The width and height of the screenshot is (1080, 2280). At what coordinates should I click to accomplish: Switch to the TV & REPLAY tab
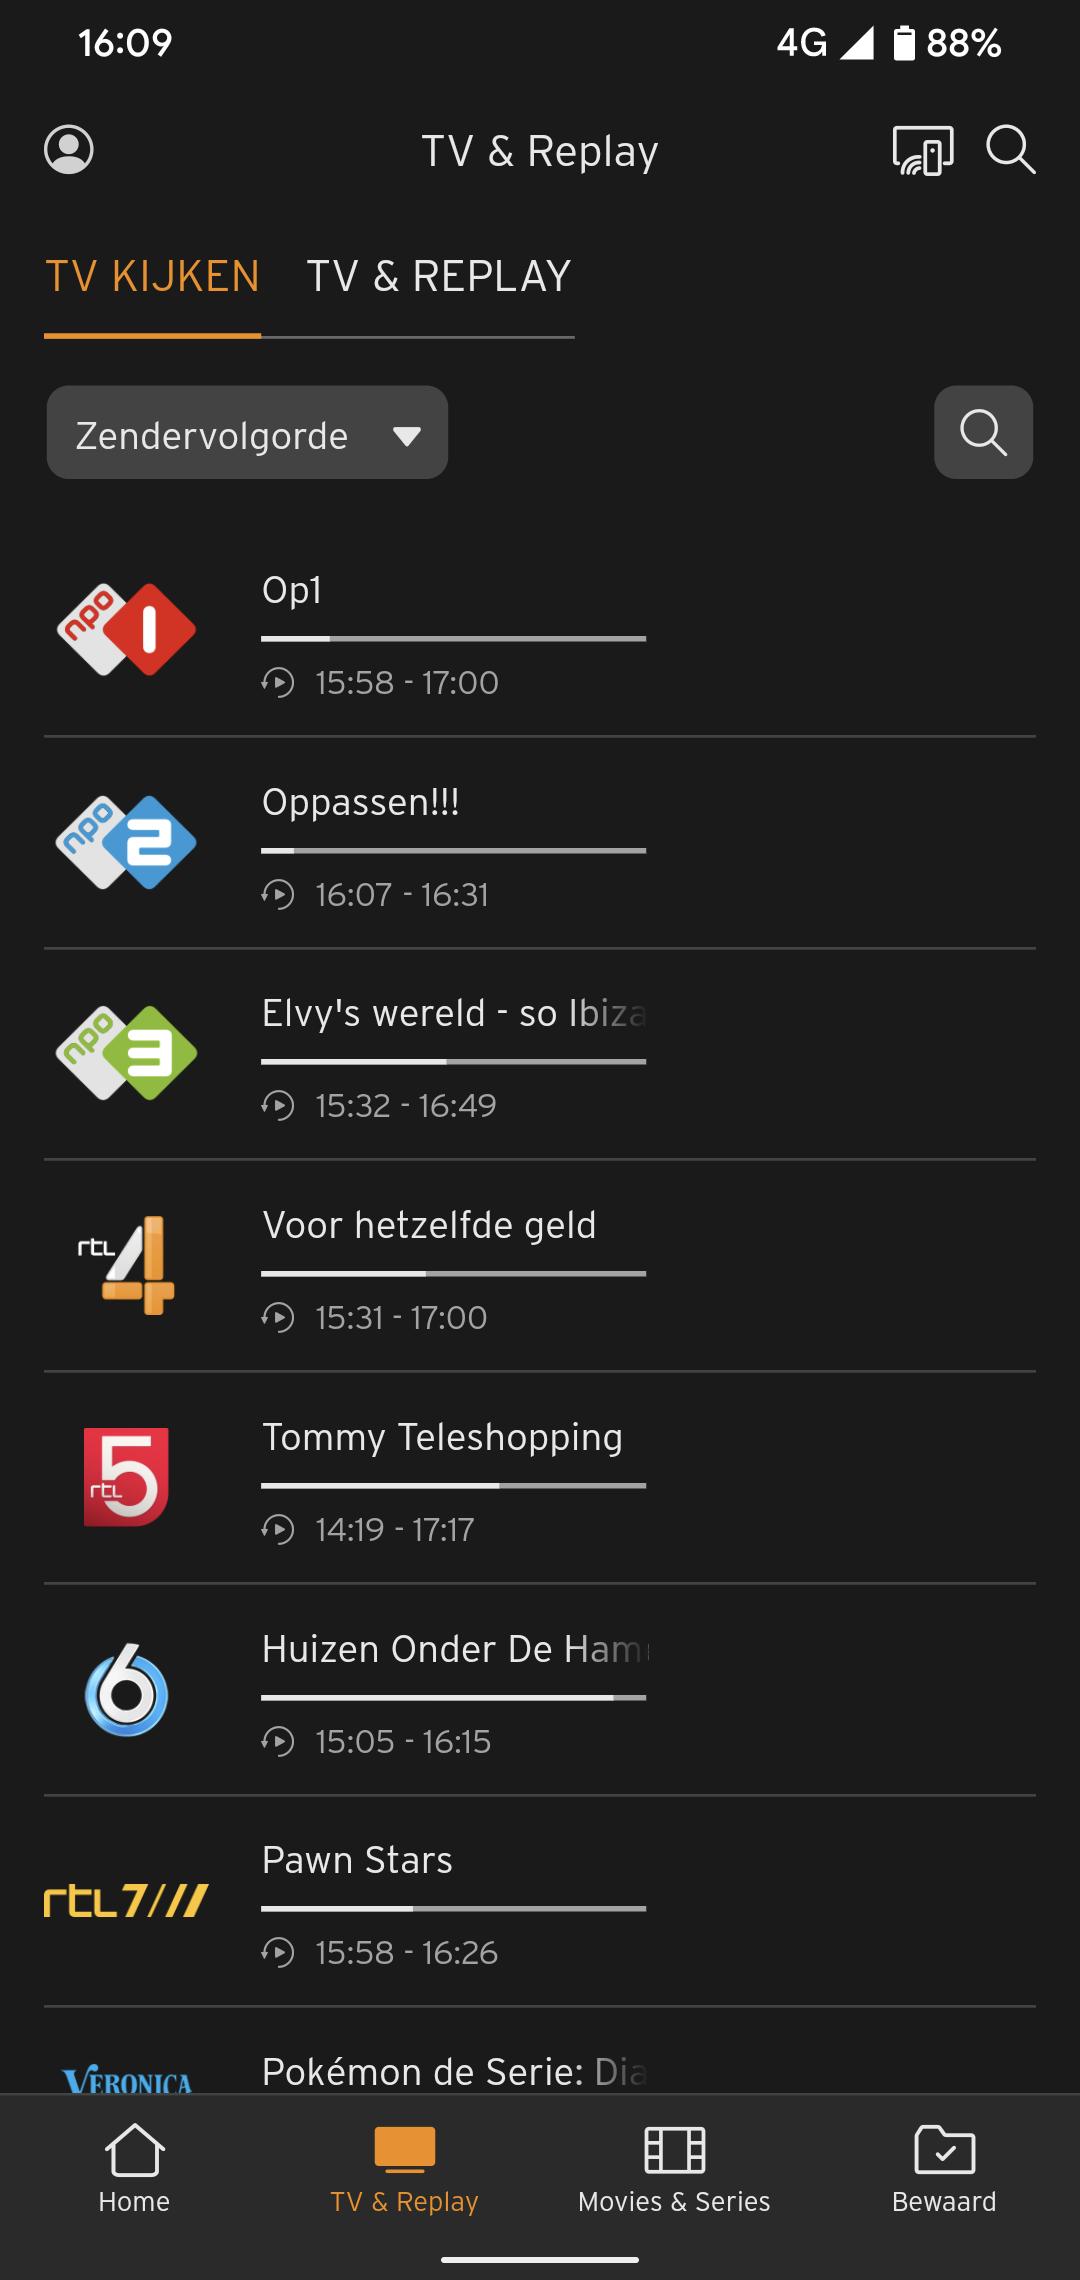[x=439, y=277]
